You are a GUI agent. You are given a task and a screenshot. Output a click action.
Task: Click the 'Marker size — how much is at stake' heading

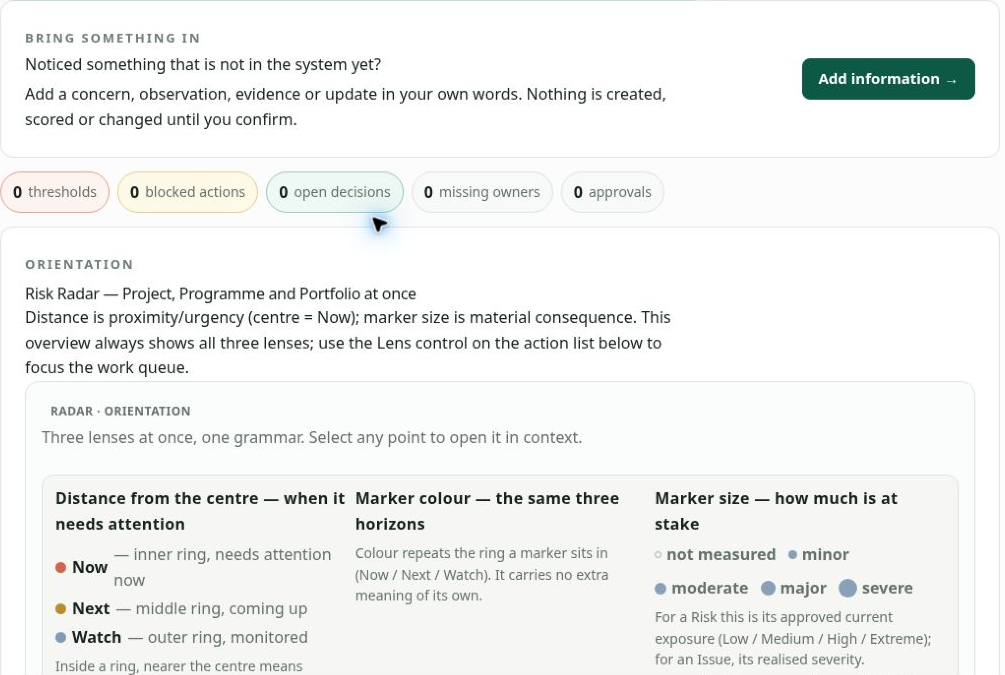776,512
